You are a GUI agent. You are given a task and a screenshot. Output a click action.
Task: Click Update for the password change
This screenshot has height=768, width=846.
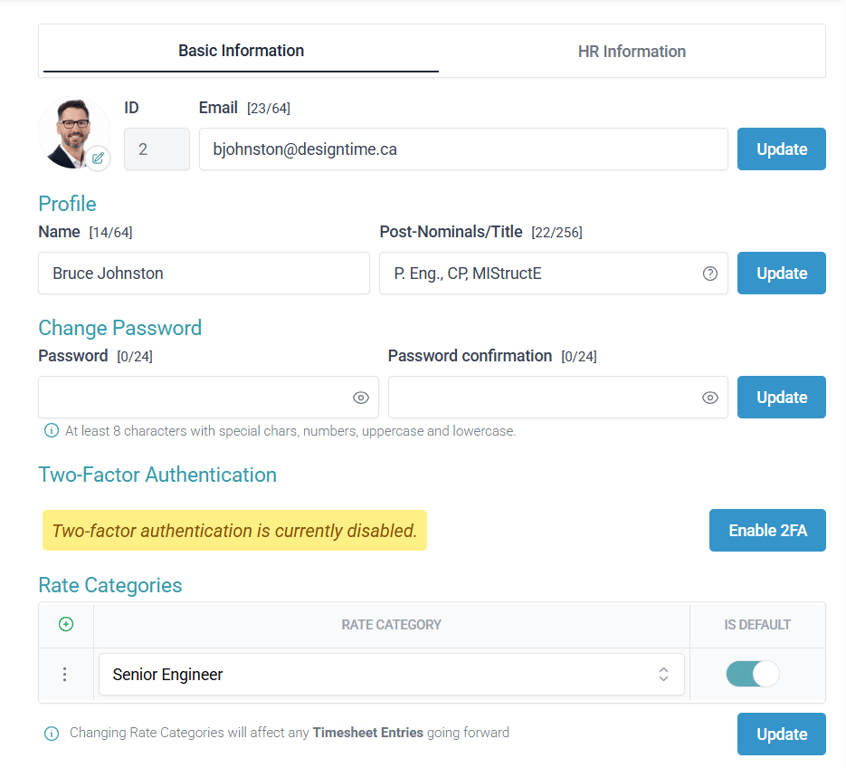pos(781,397)
